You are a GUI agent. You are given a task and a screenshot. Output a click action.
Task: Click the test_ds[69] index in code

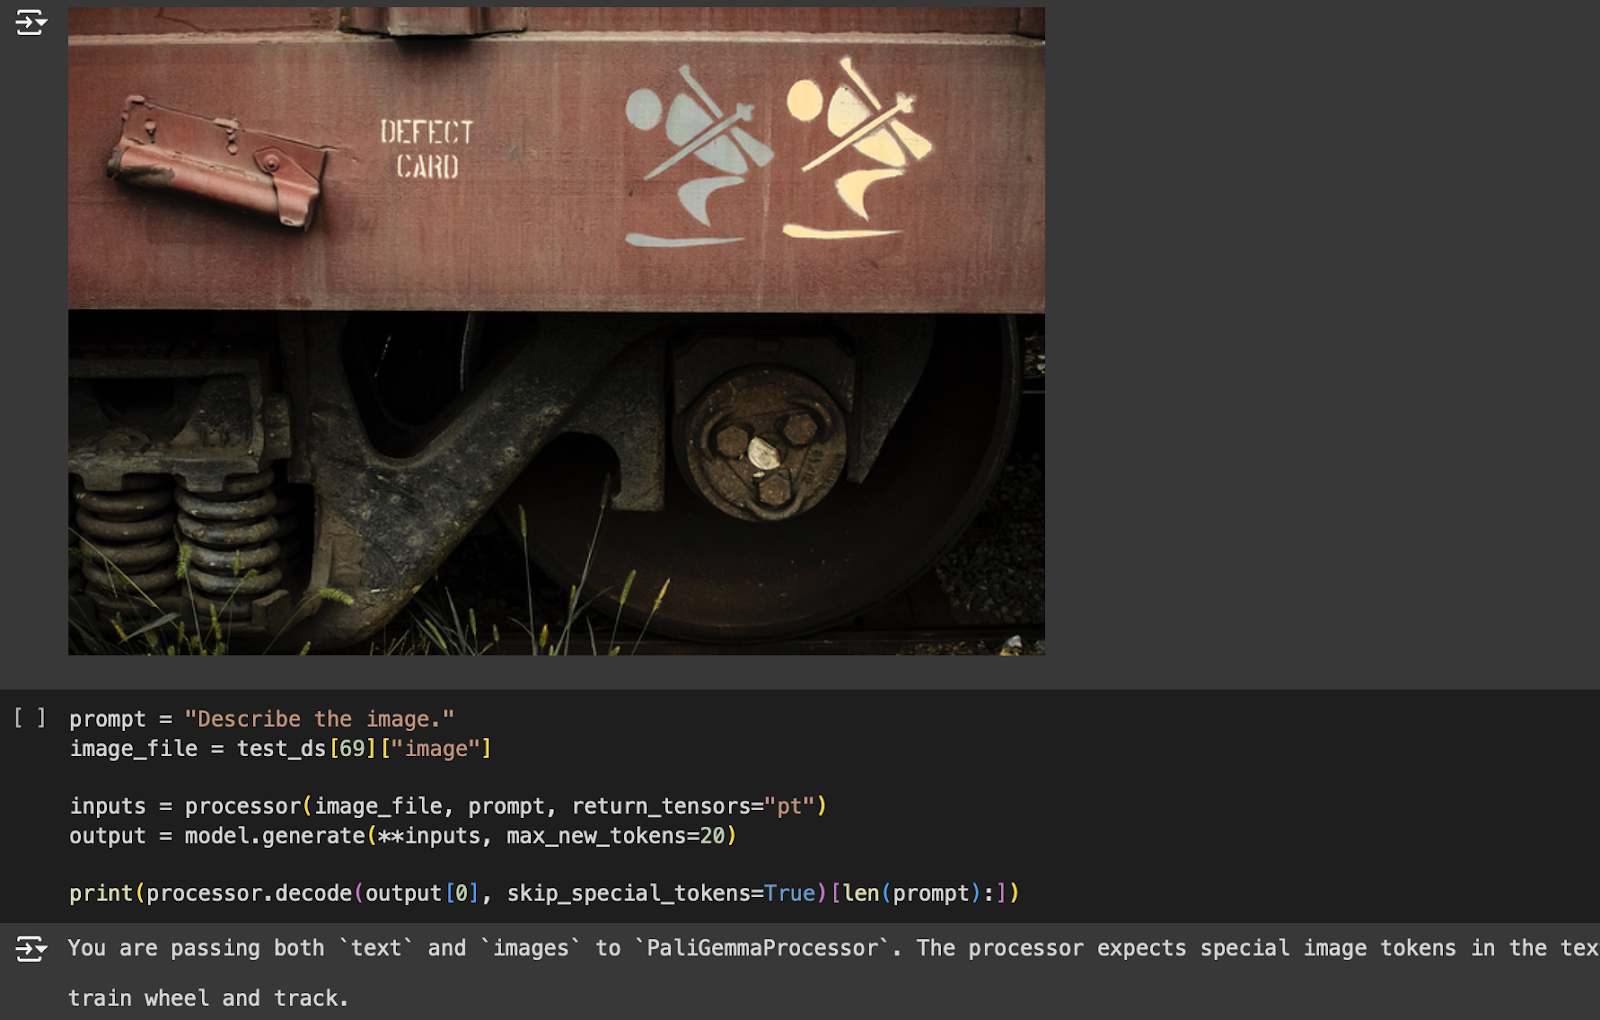[306, 748]
